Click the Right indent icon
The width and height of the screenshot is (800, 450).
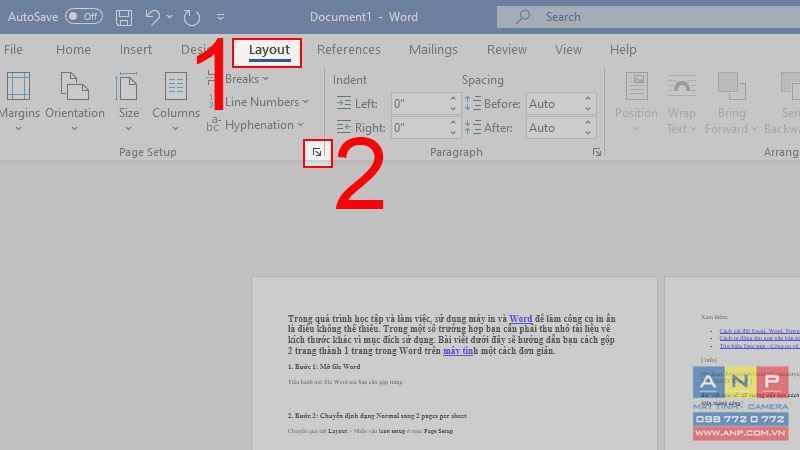tap(343, 127)
